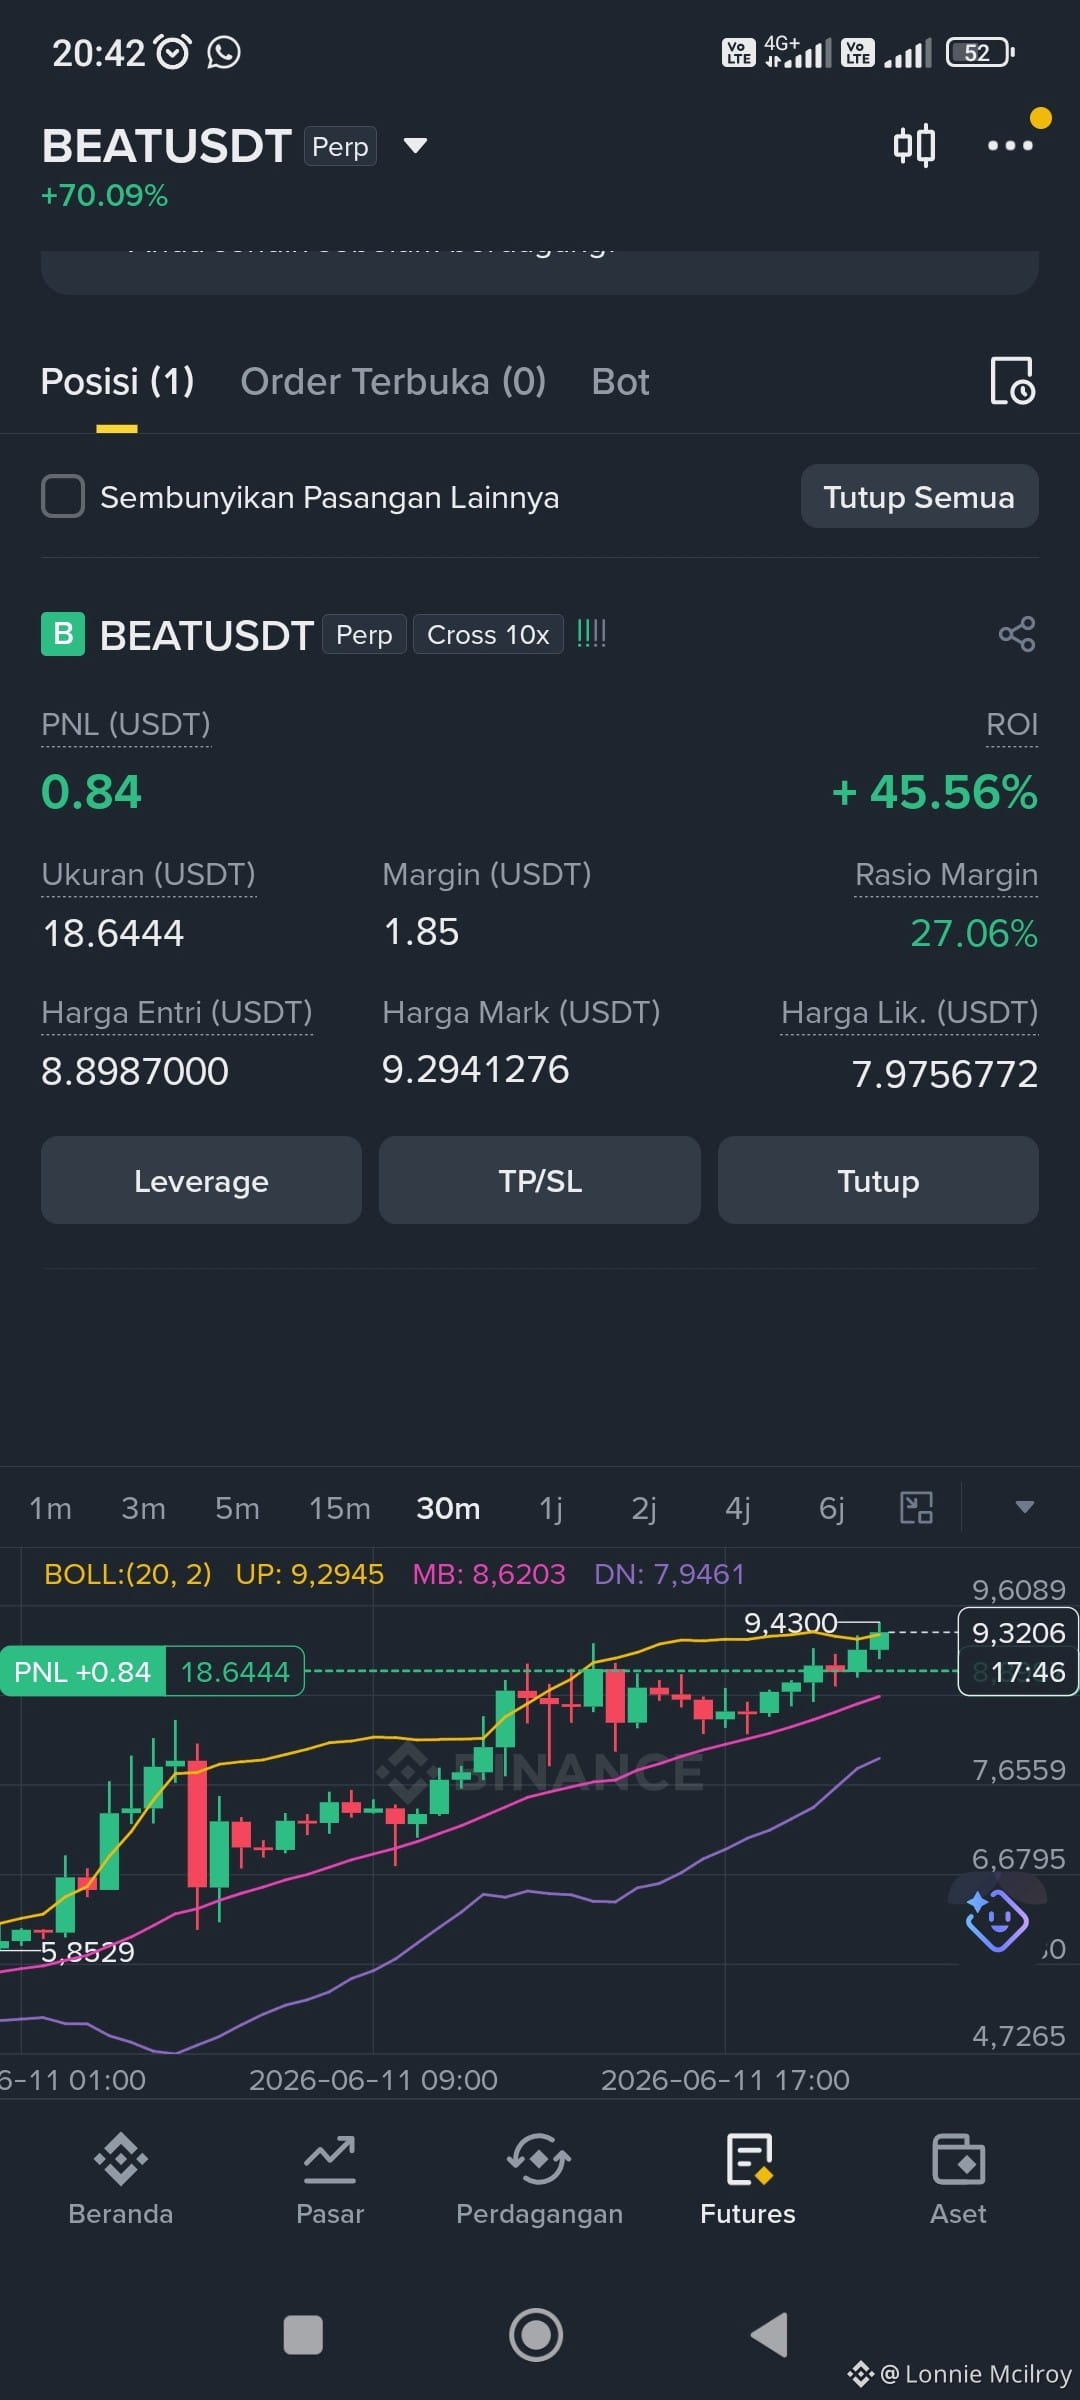This screenshot has height=2400, width=1080.
Task: Open the candlestick chart icon
Action: click(x=914, y=145)
